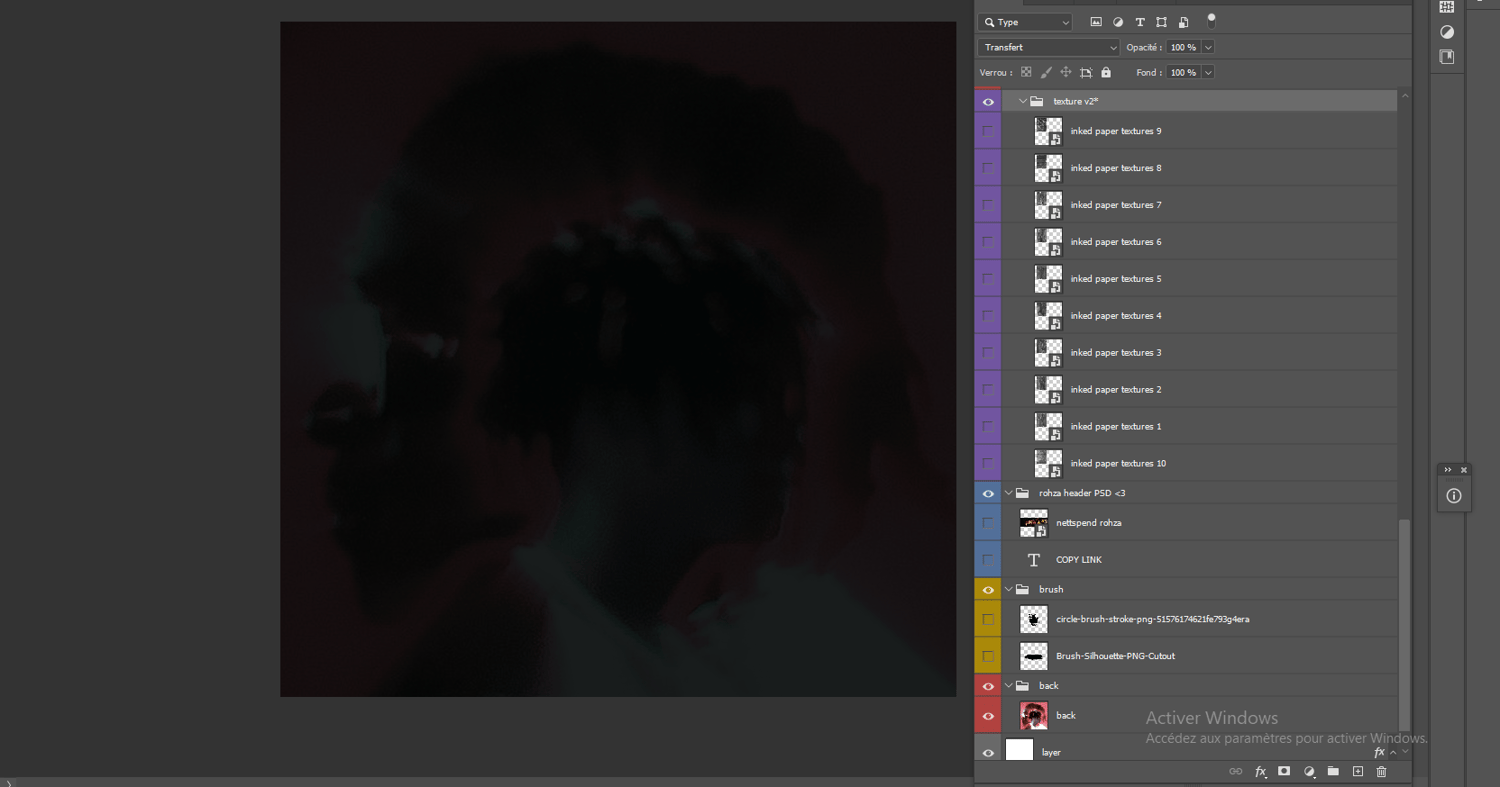This screenshot has height=787, width=1500.
Task: Click the folder icon of brush group
Action: click(x=1023, y=589)
